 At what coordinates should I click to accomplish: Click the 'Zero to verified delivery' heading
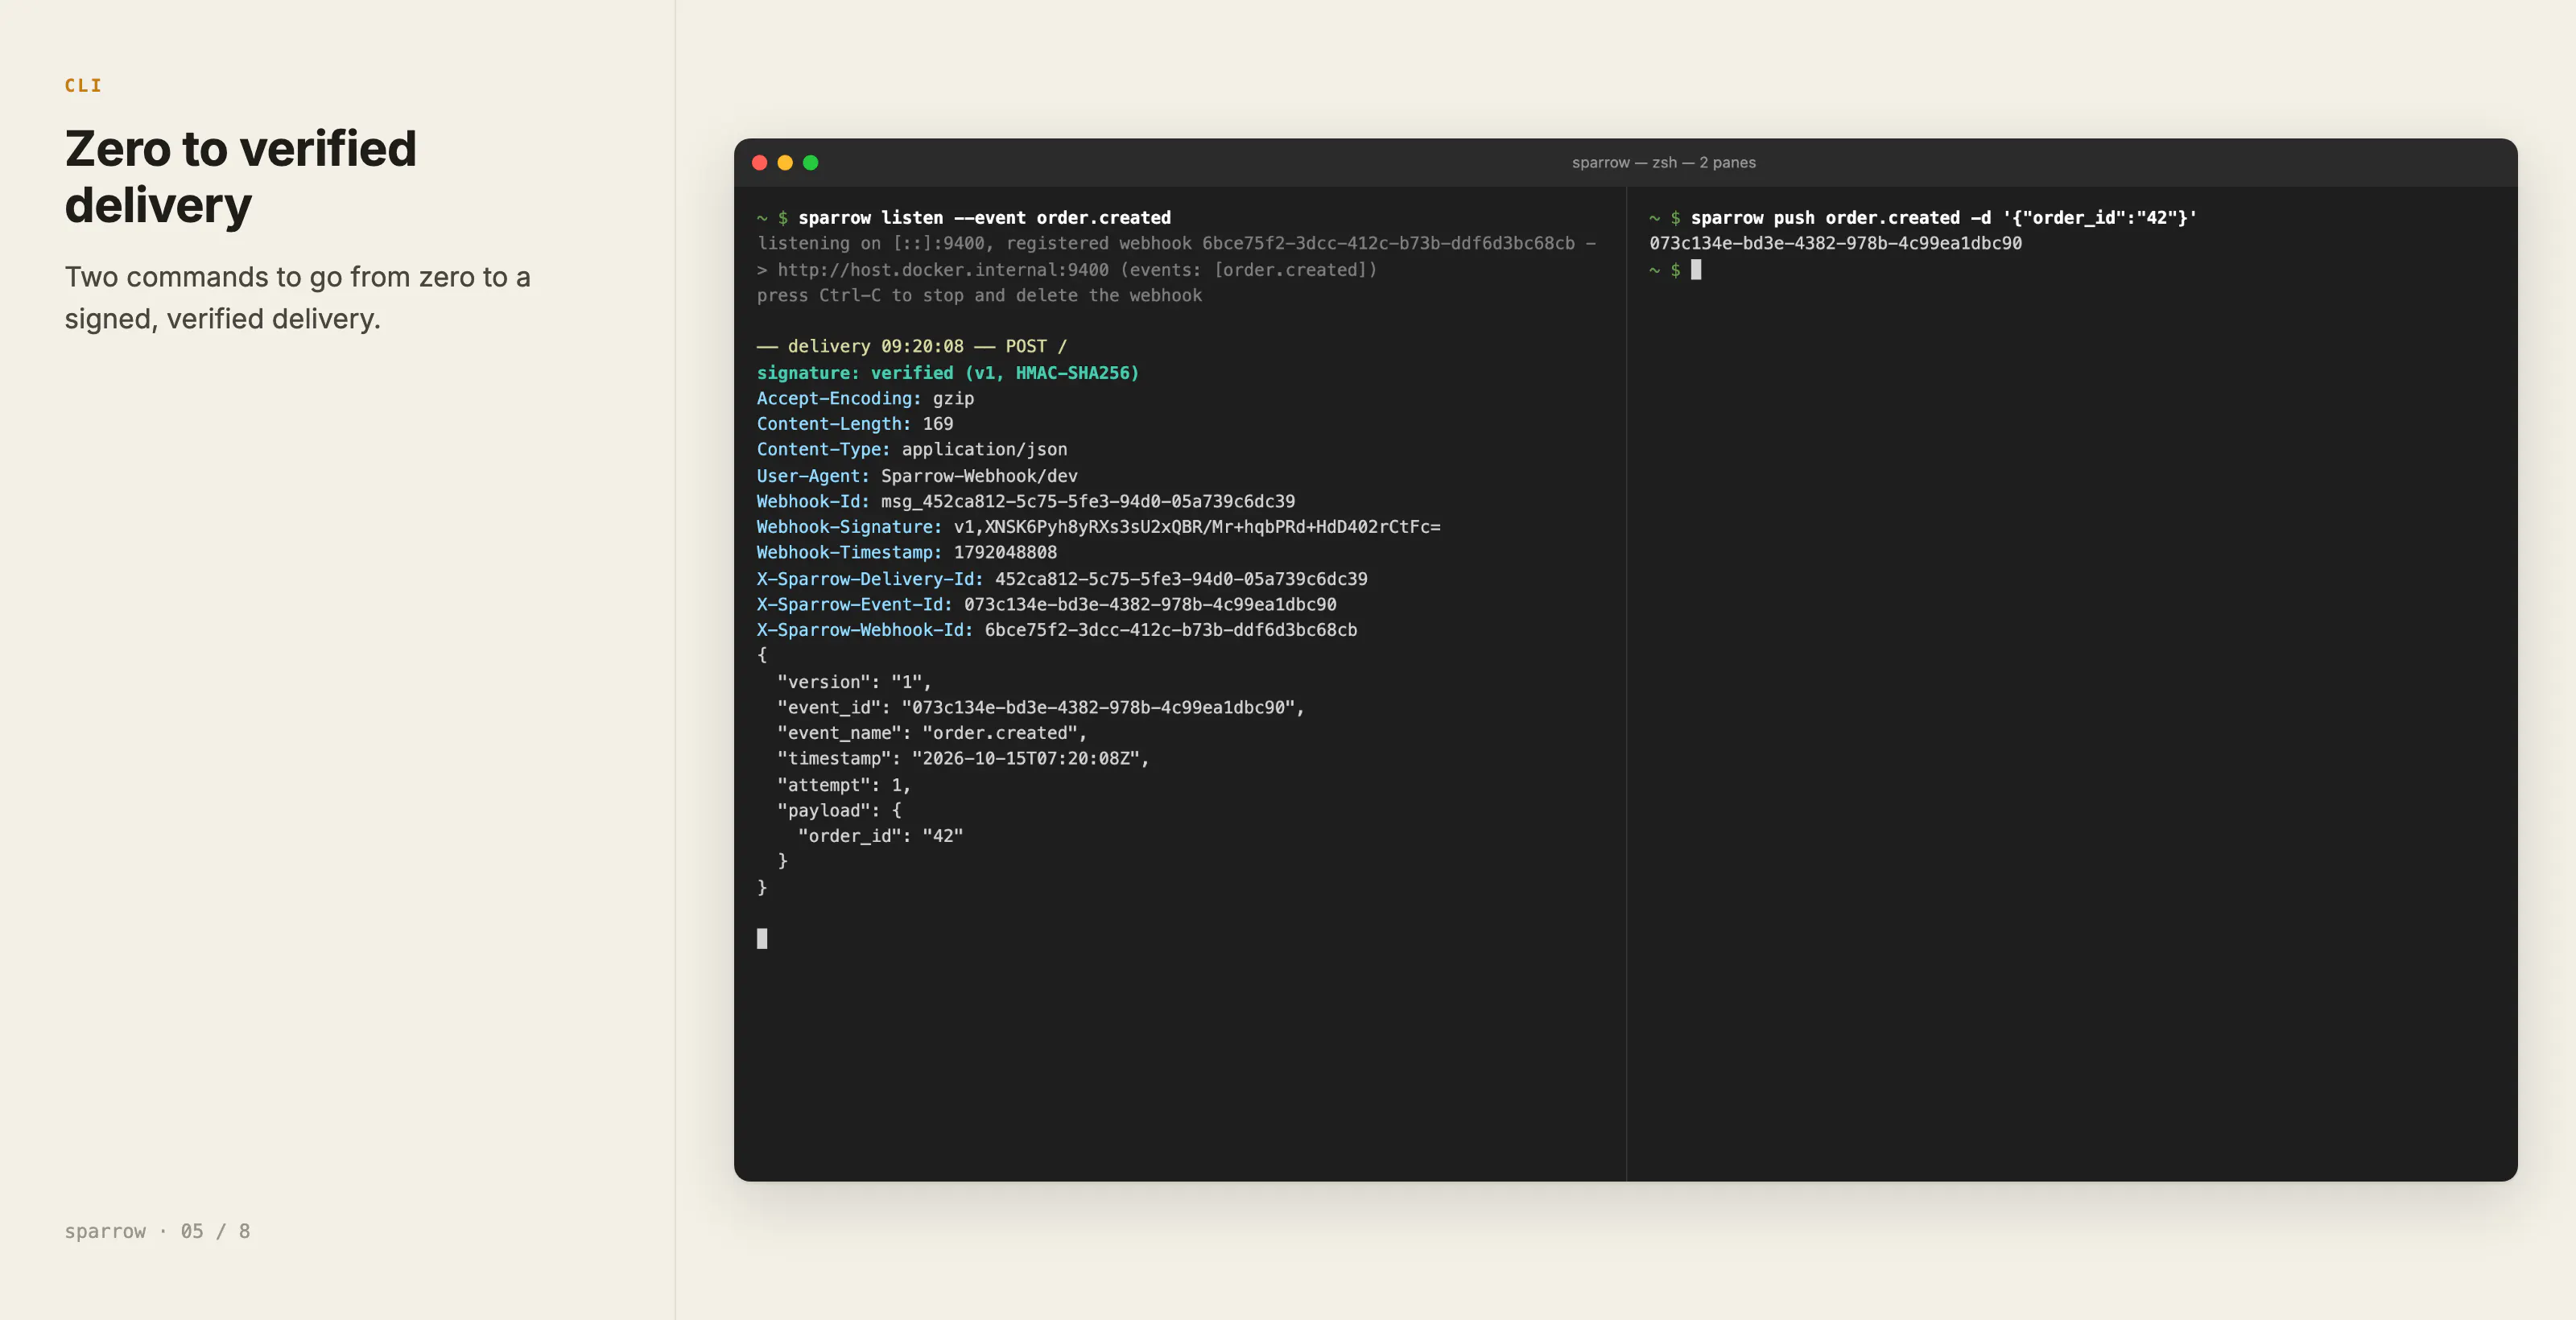click(x=241, y=177)
